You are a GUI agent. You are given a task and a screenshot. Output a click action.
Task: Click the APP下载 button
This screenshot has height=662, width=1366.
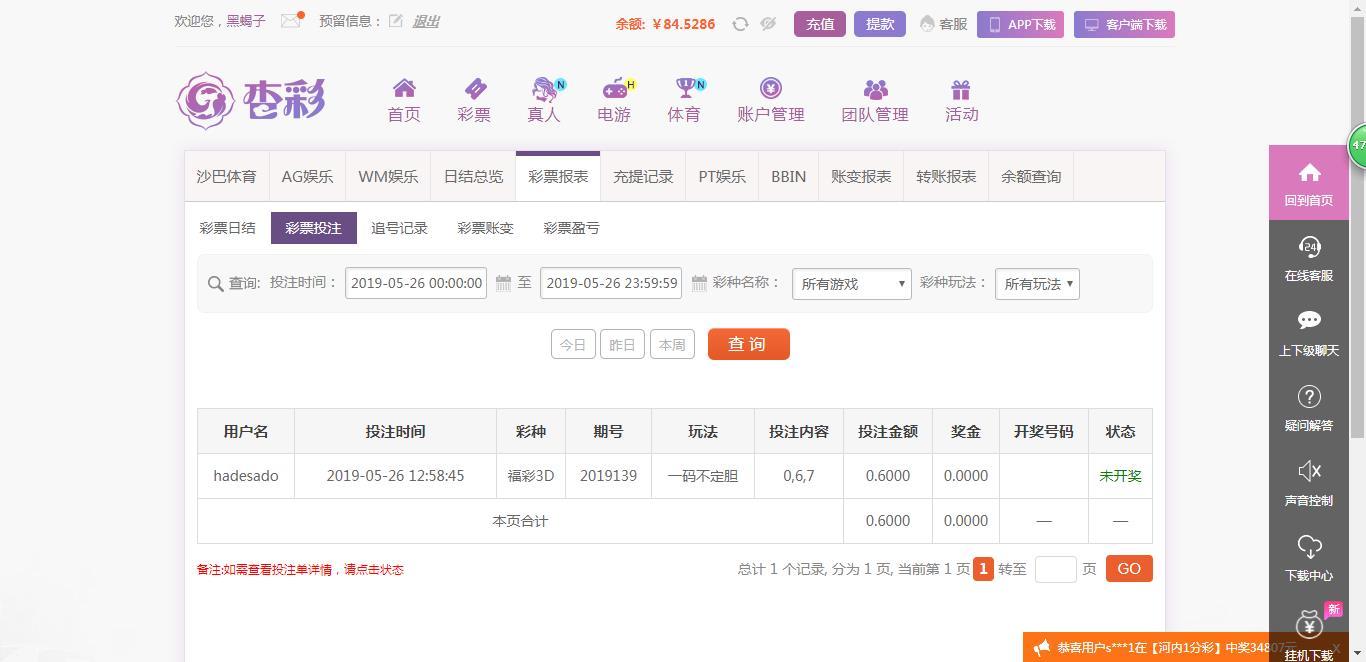point(1020,24)
